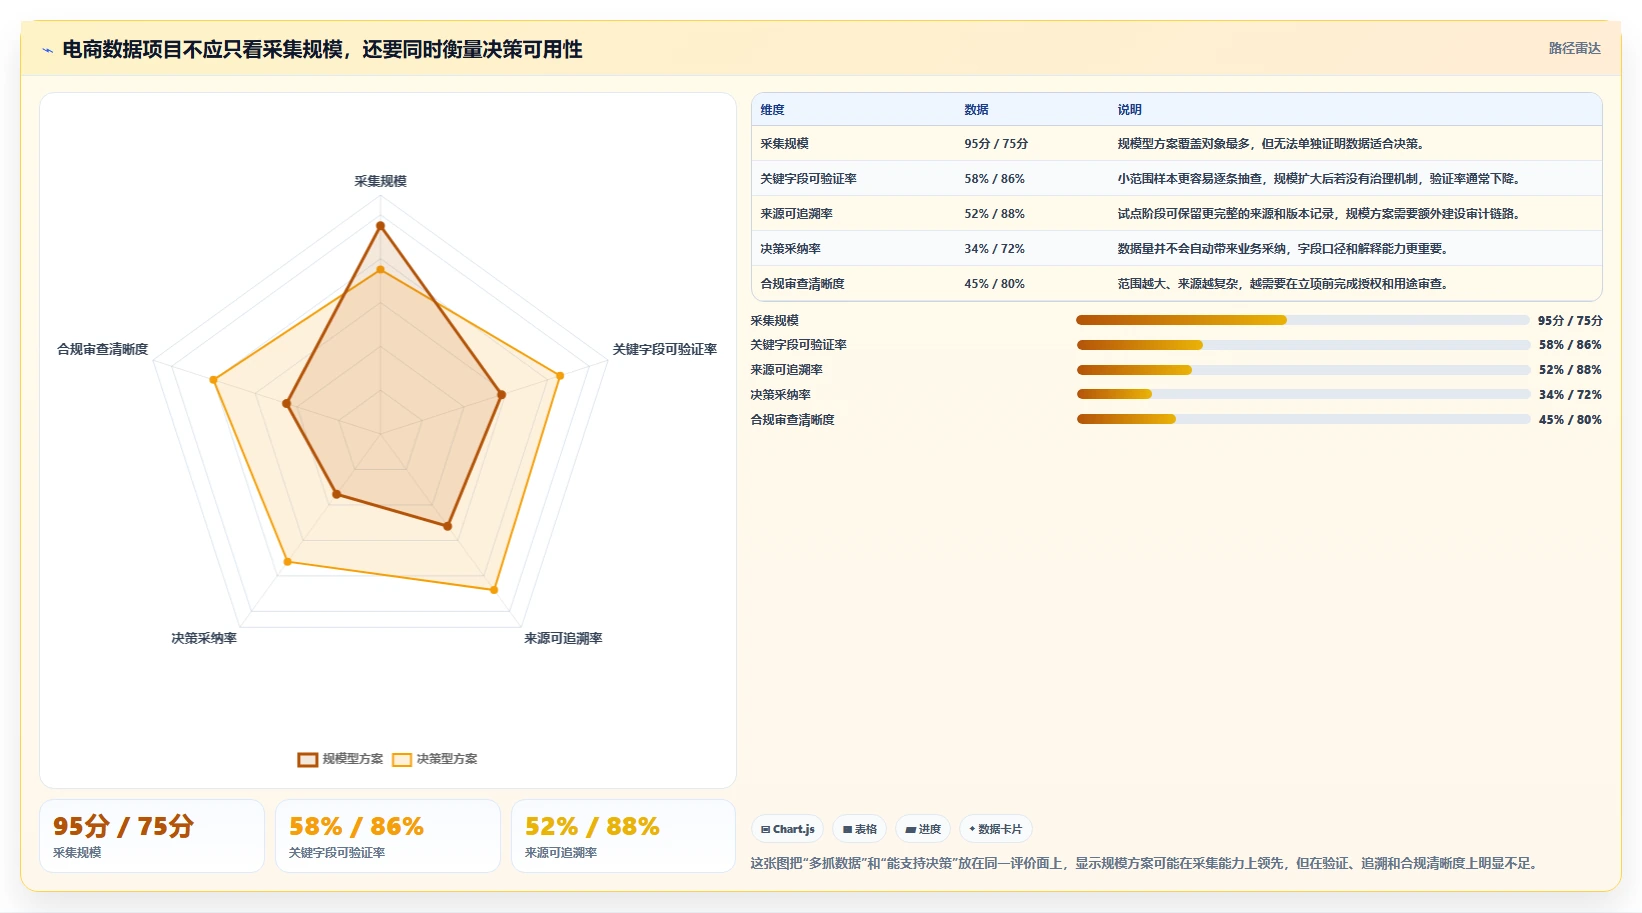1642x913 pixels.
Task: Click the 表格 tag chip
Action: 860,829
